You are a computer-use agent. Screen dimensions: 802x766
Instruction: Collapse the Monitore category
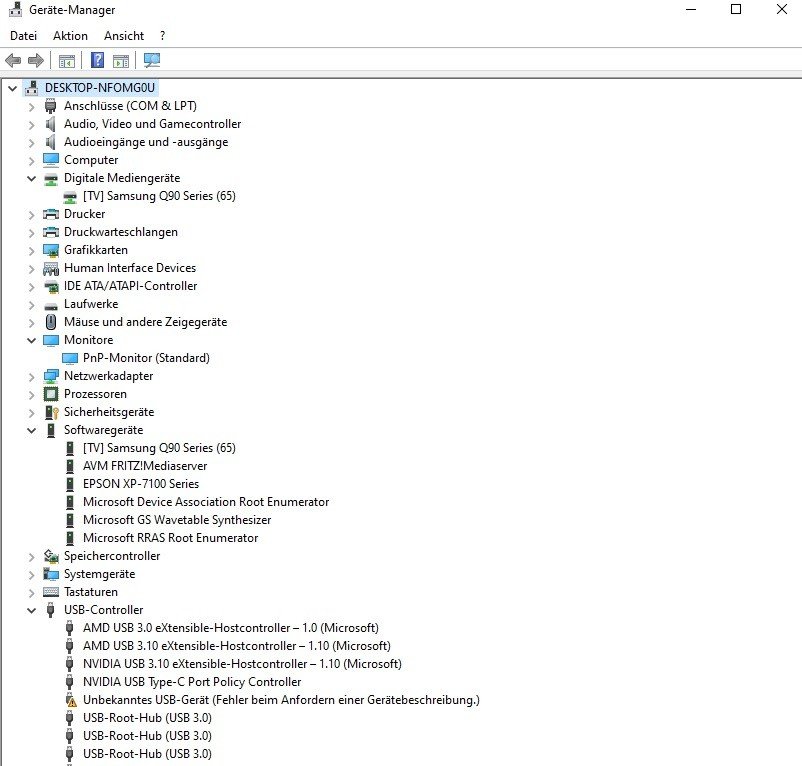click(x=31, y=340)
